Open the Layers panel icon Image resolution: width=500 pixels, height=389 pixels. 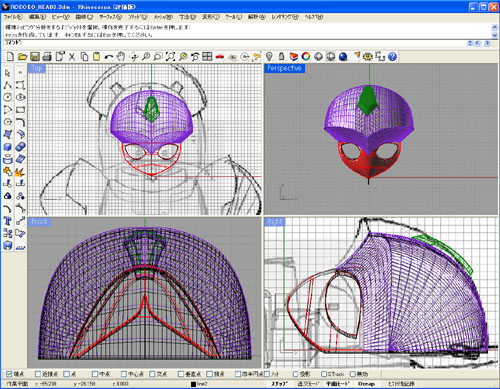(x=294, y=57)
